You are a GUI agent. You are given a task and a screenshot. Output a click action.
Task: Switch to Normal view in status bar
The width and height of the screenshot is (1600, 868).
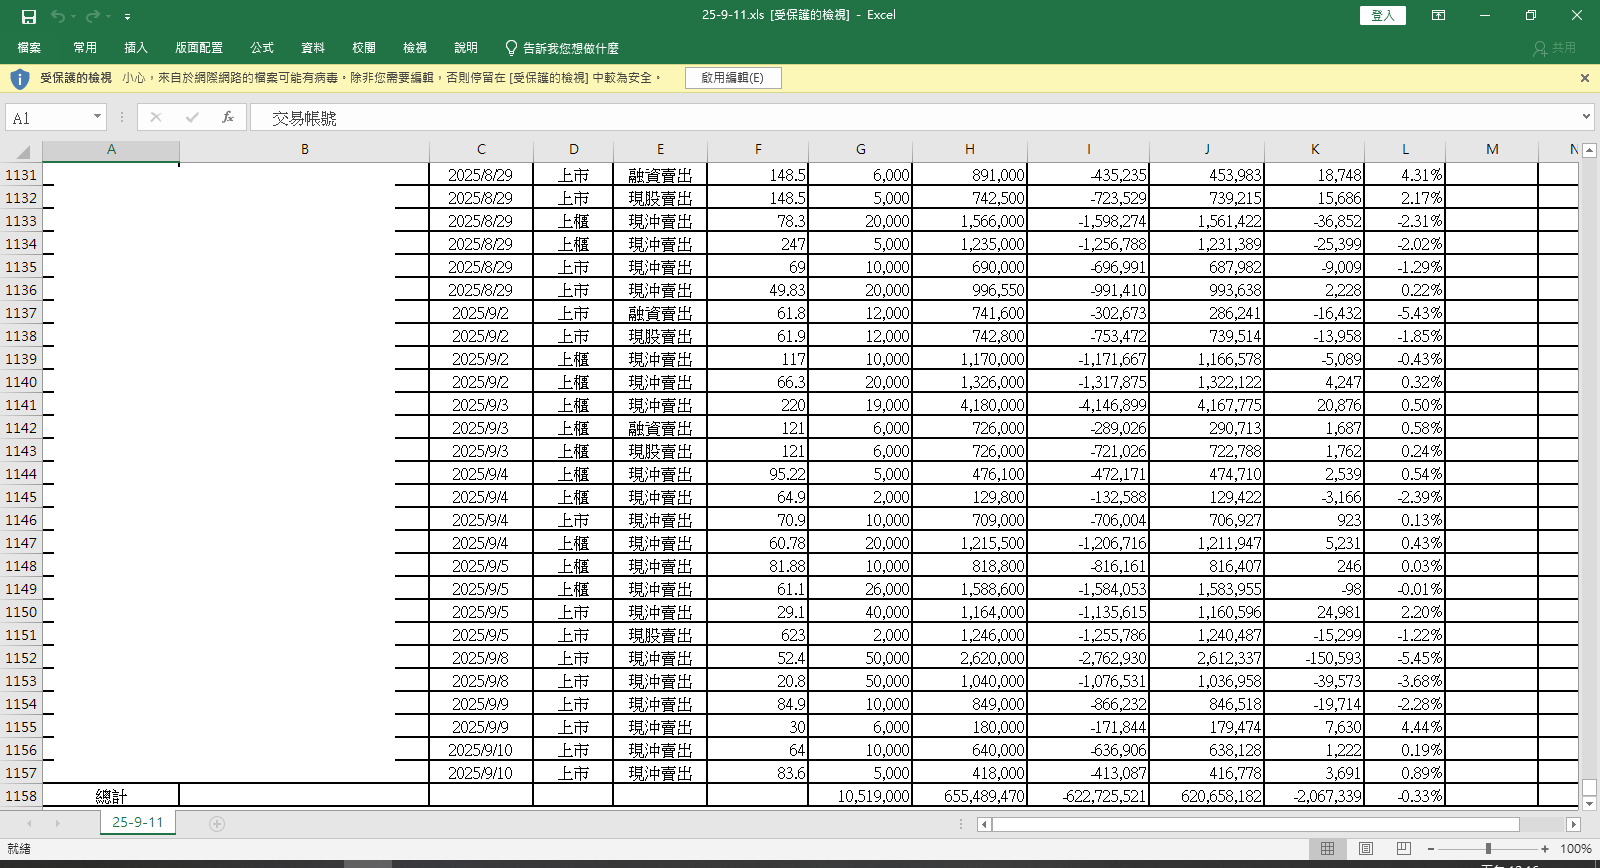[x=1327, y=848]
